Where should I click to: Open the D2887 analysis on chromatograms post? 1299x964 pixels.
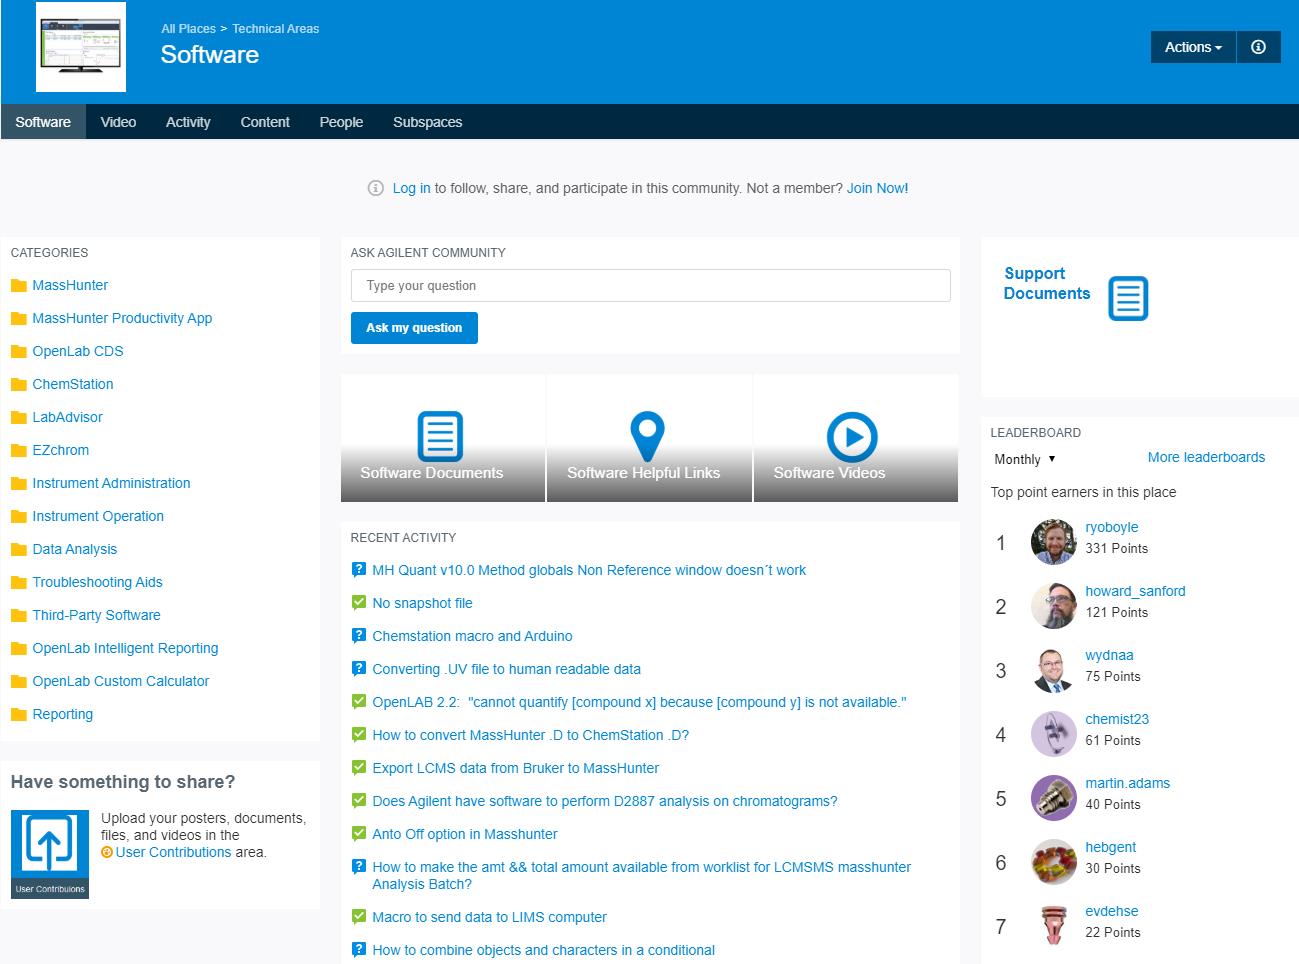coord(605,801)
